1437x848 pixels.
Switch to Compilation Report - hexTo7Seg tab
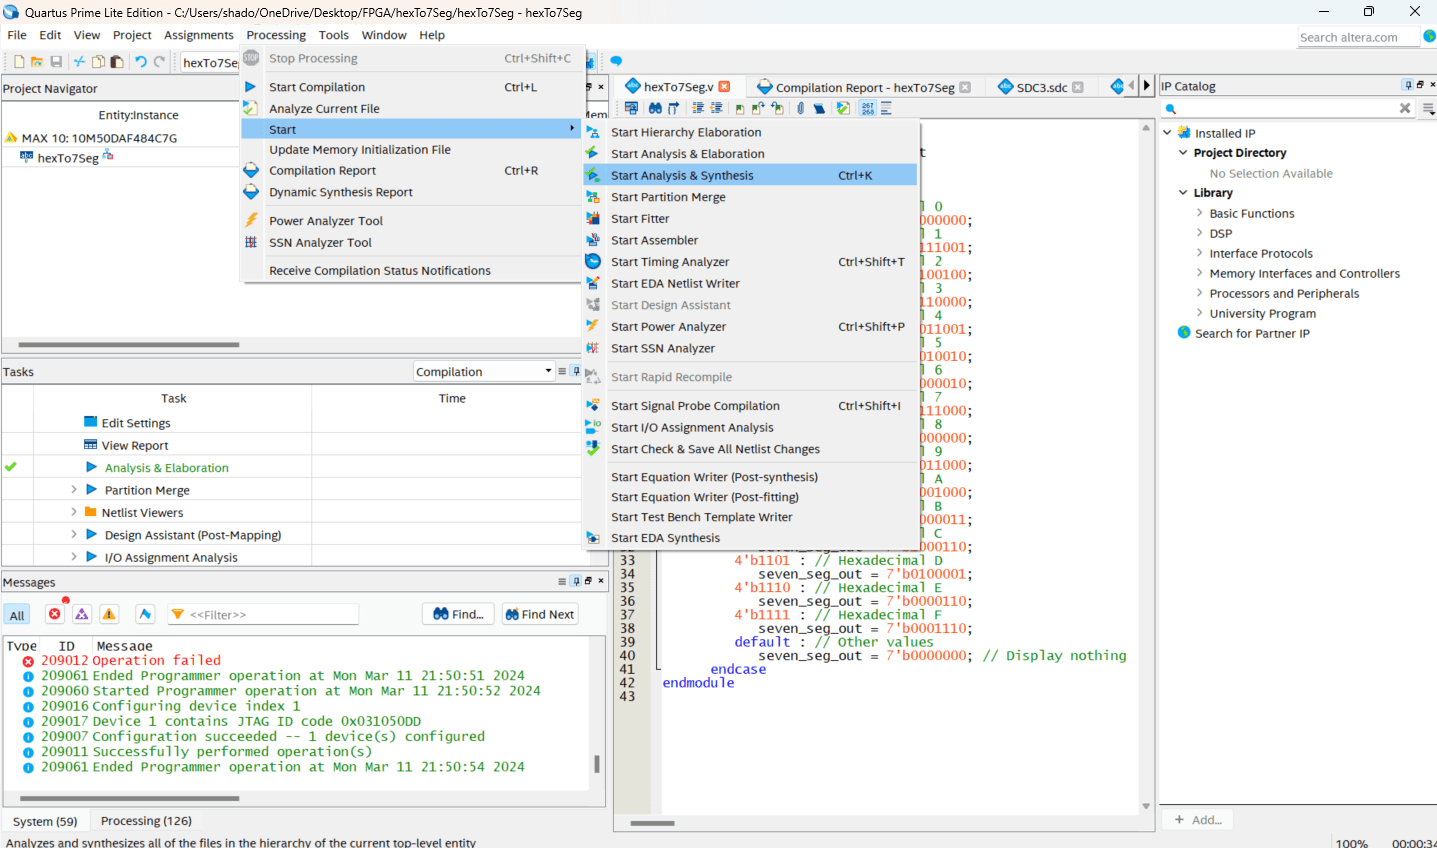point(863,87)
